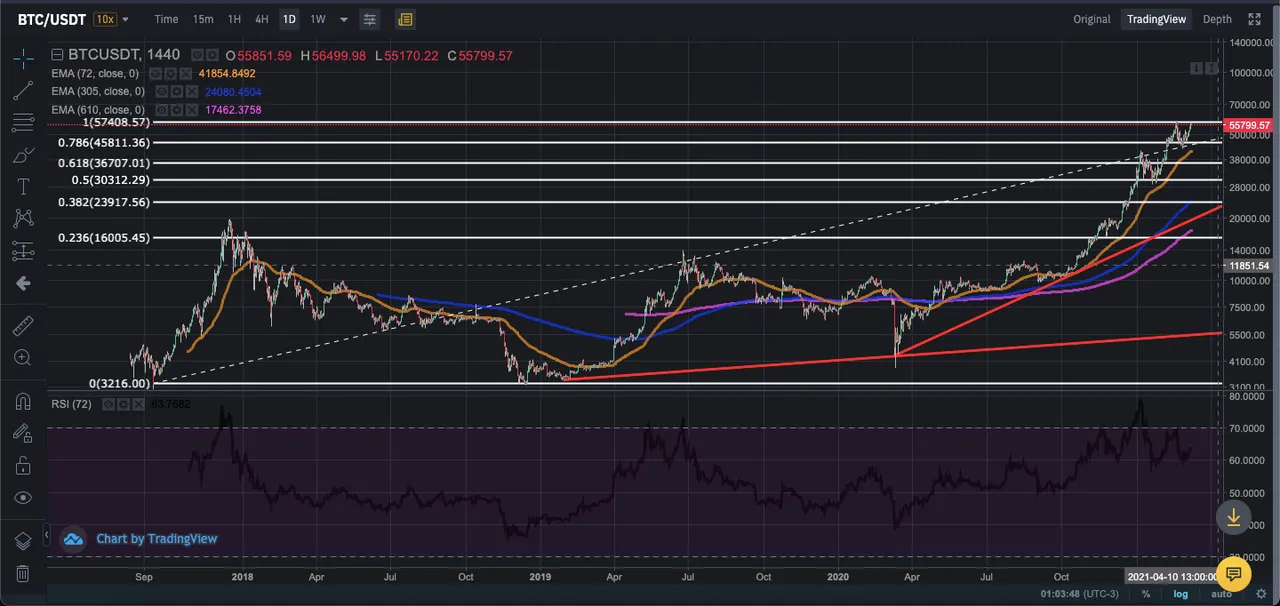Hide the EMA 72 indicator

point(156,74)
